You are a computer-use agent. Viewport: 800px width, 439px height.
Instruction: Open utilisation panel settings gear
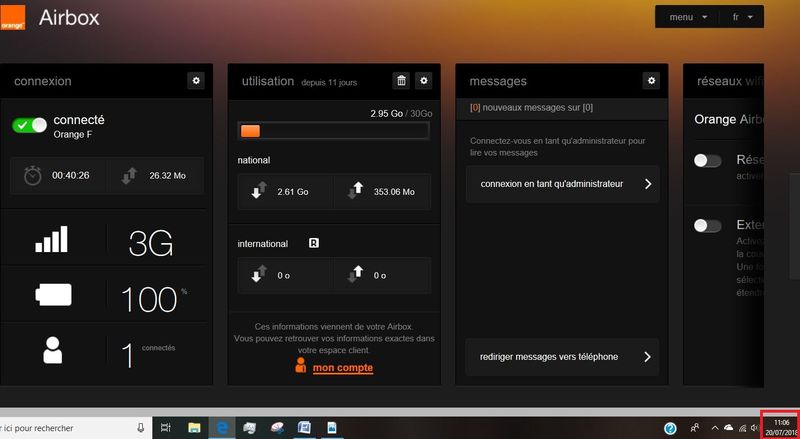[x=424, y=80]
